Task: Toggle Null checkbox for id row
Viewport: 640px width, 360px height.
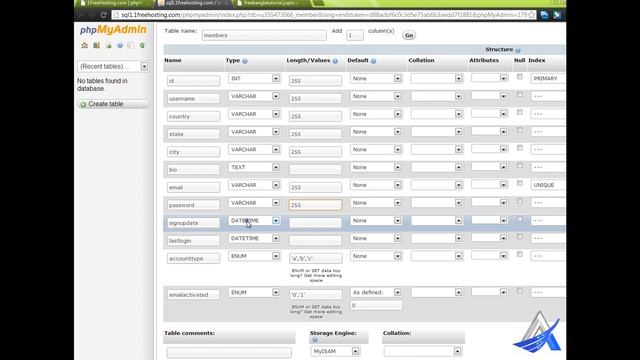Action: [x=520, y=77]
